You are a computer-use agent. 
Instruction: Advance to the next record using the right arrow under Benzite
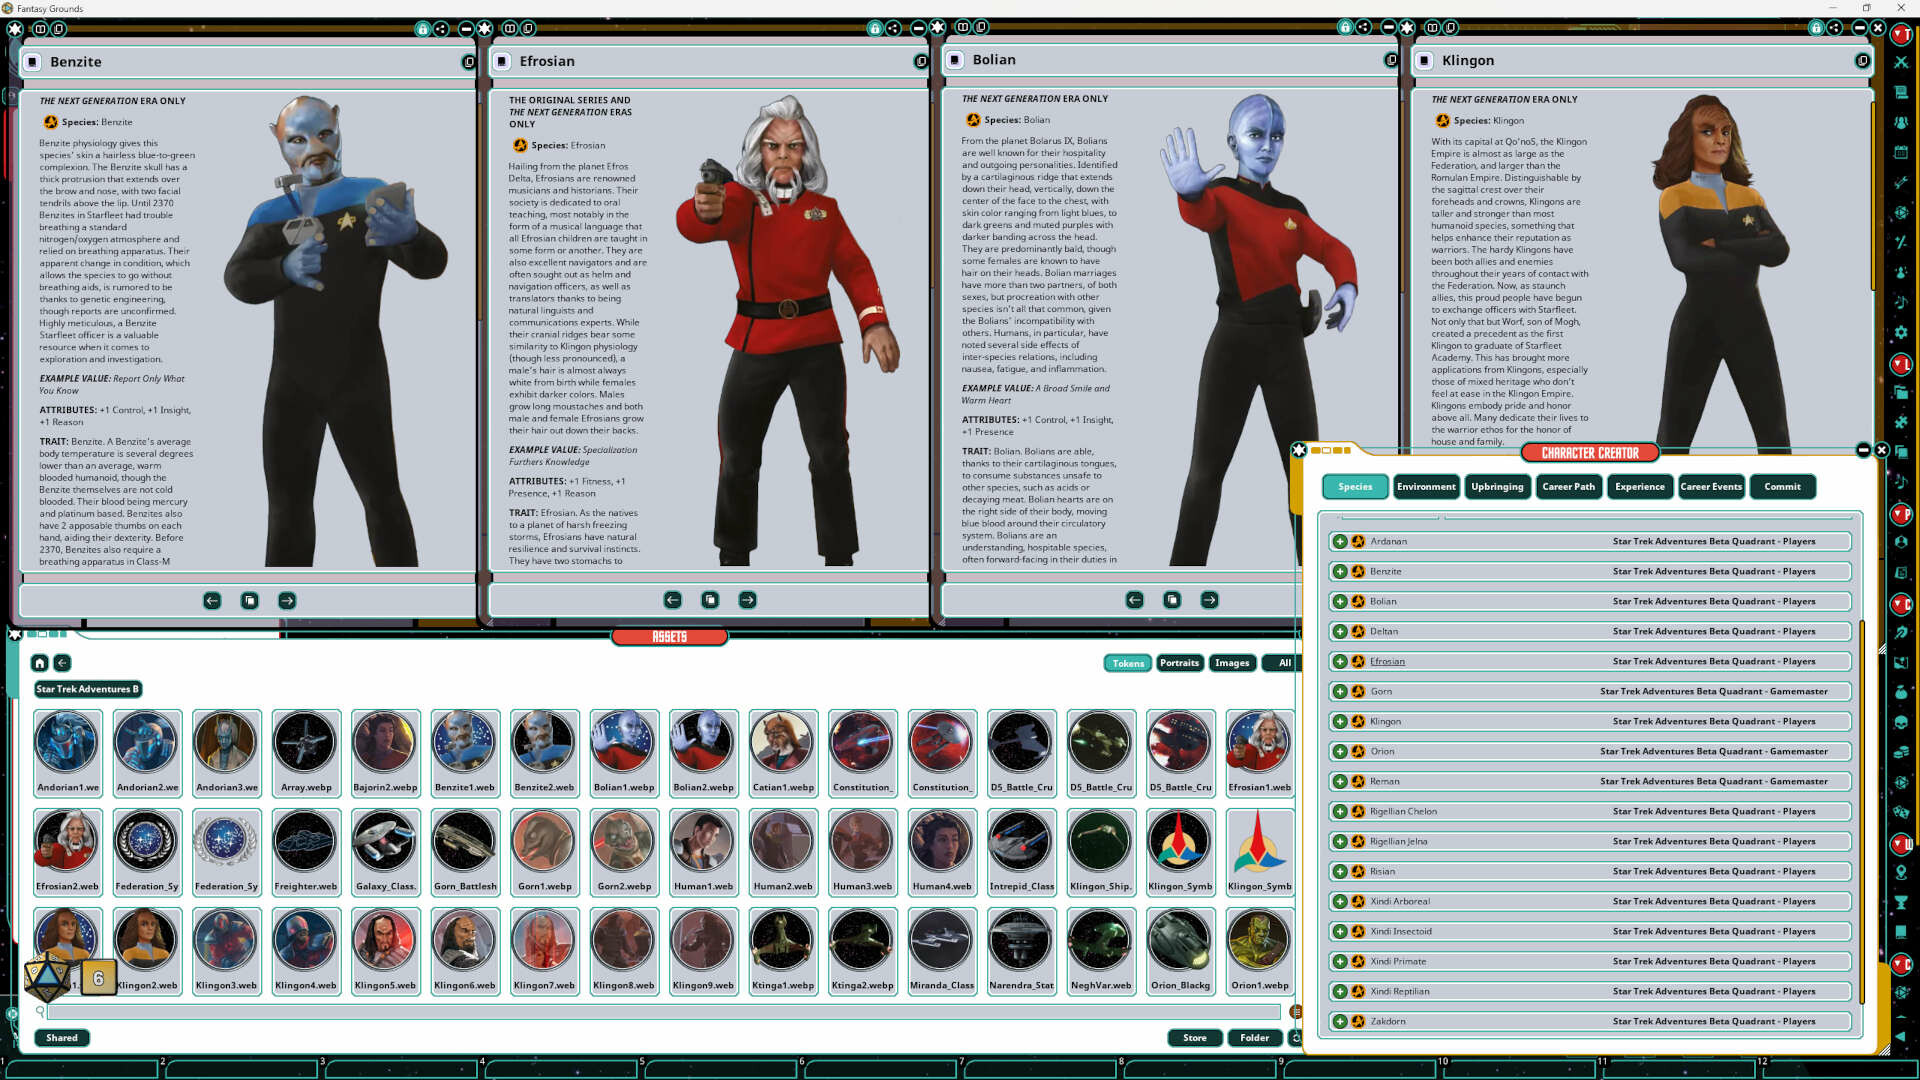[287, 601]
